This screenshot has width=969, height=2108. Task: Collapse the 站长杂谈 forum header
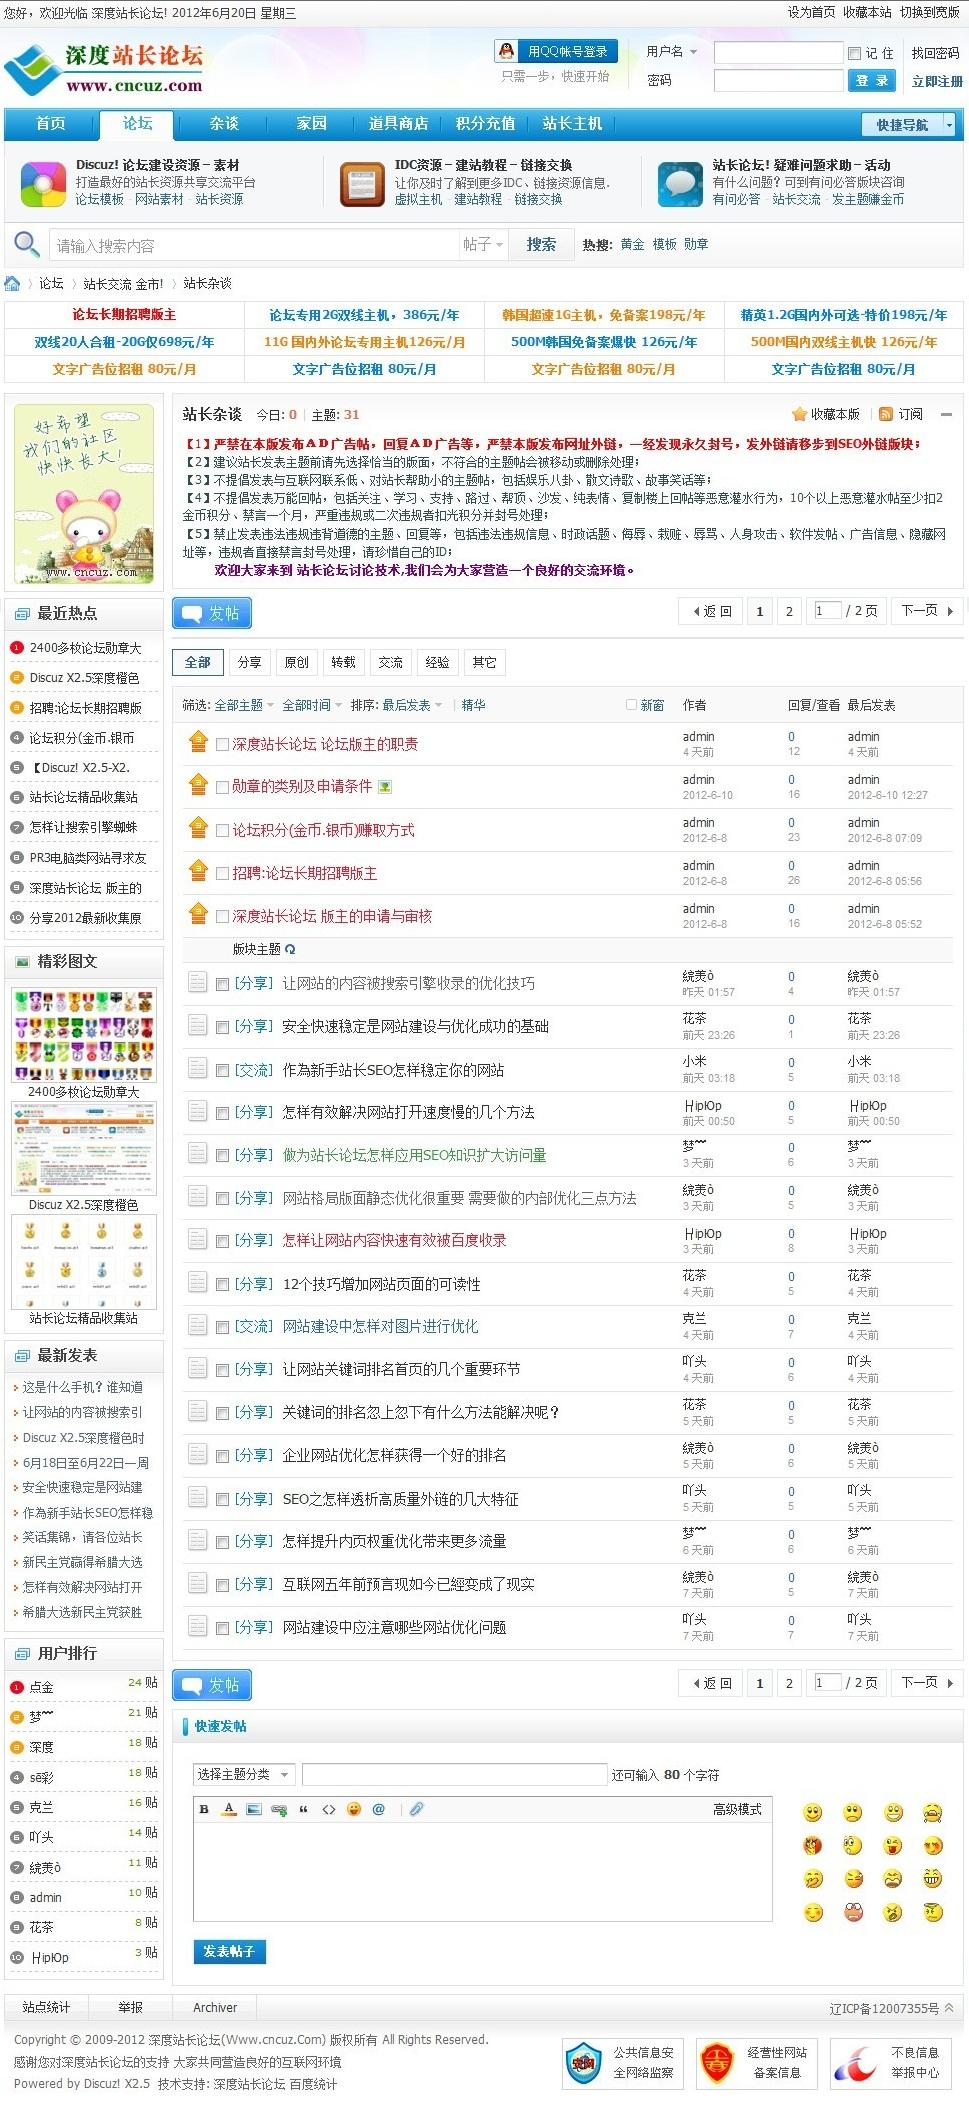(946, 414)
